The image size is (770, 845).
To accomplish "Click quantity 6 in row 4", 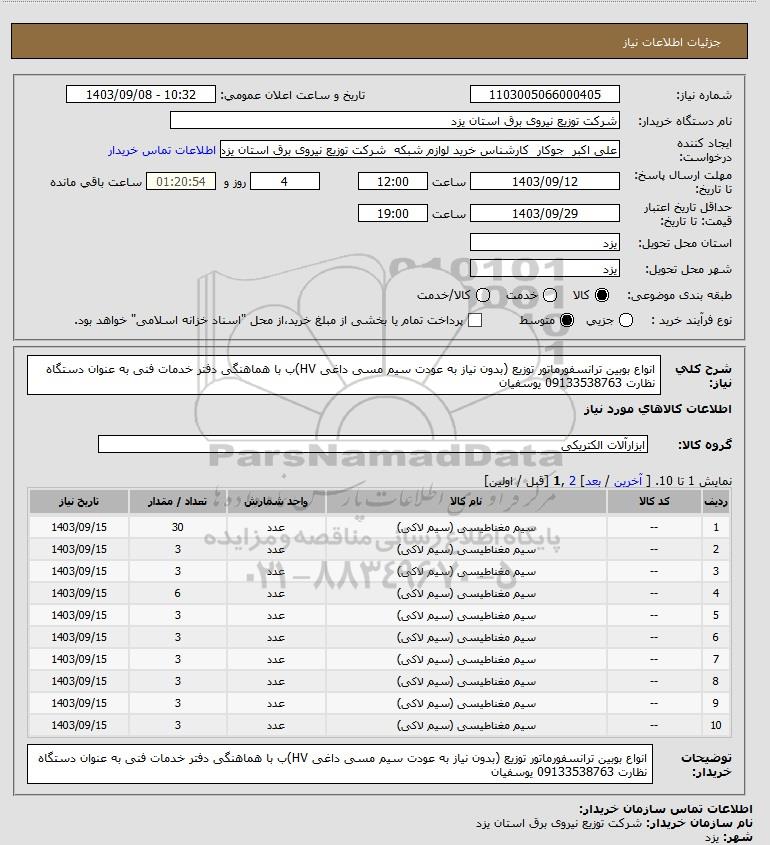I will (x=178, y=593).
